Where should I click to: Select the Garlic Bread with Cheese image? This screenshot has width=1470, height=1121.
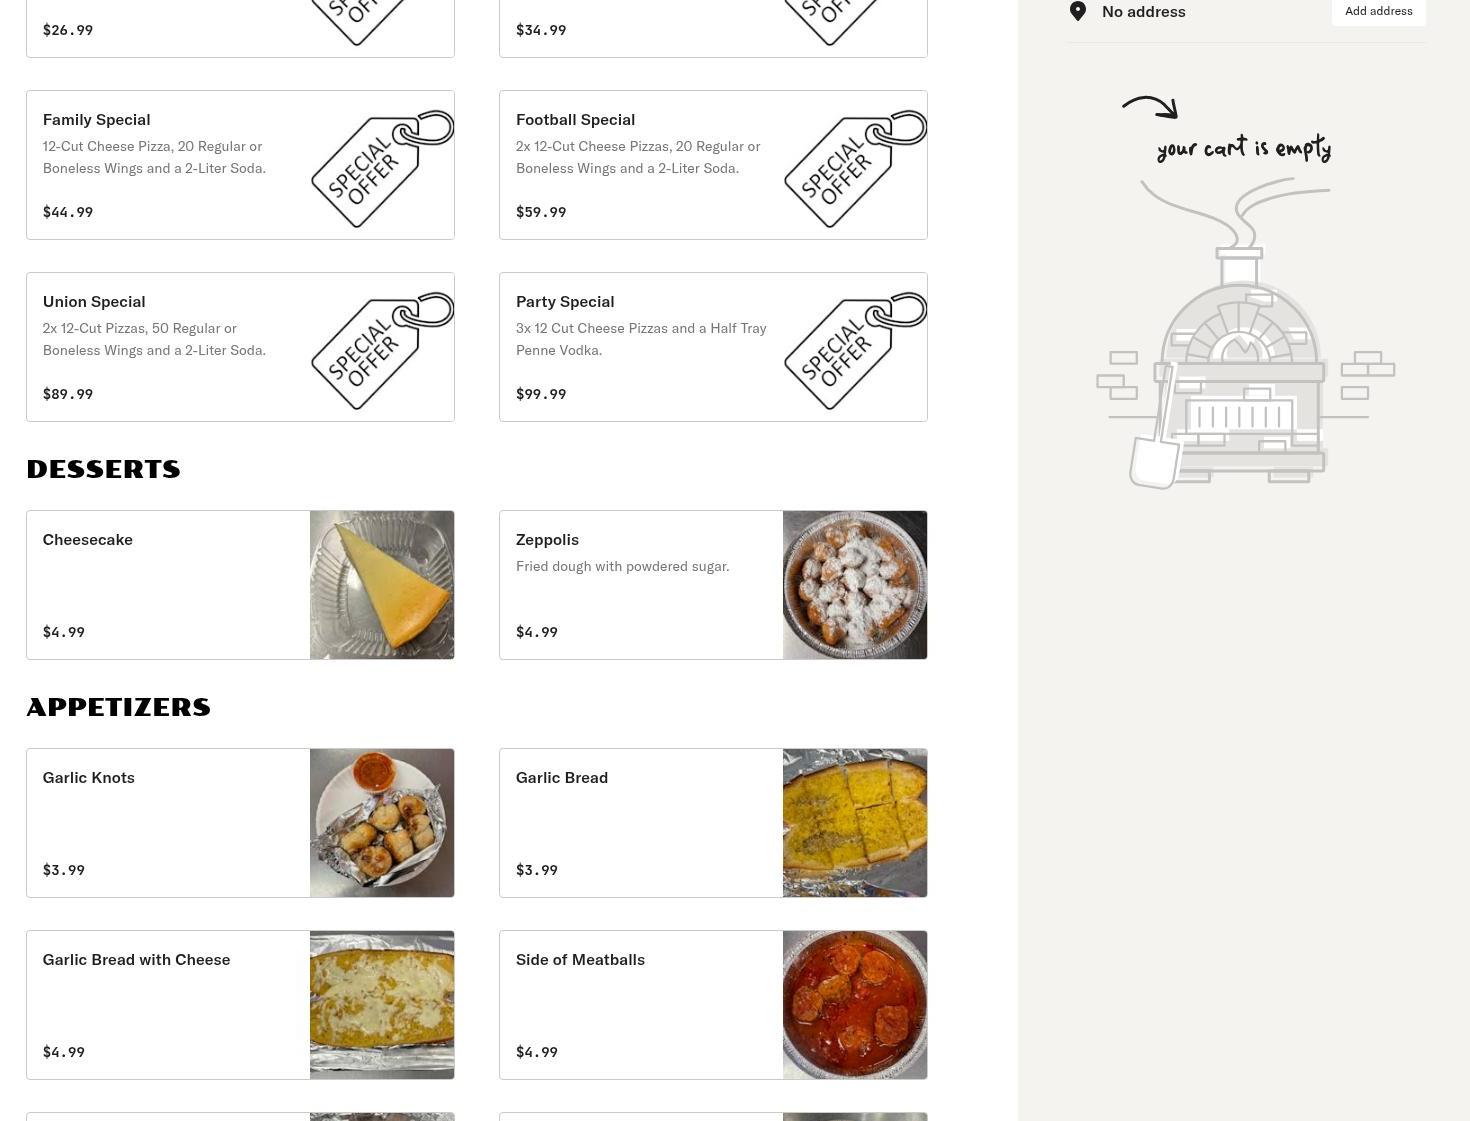(382, 1005)
